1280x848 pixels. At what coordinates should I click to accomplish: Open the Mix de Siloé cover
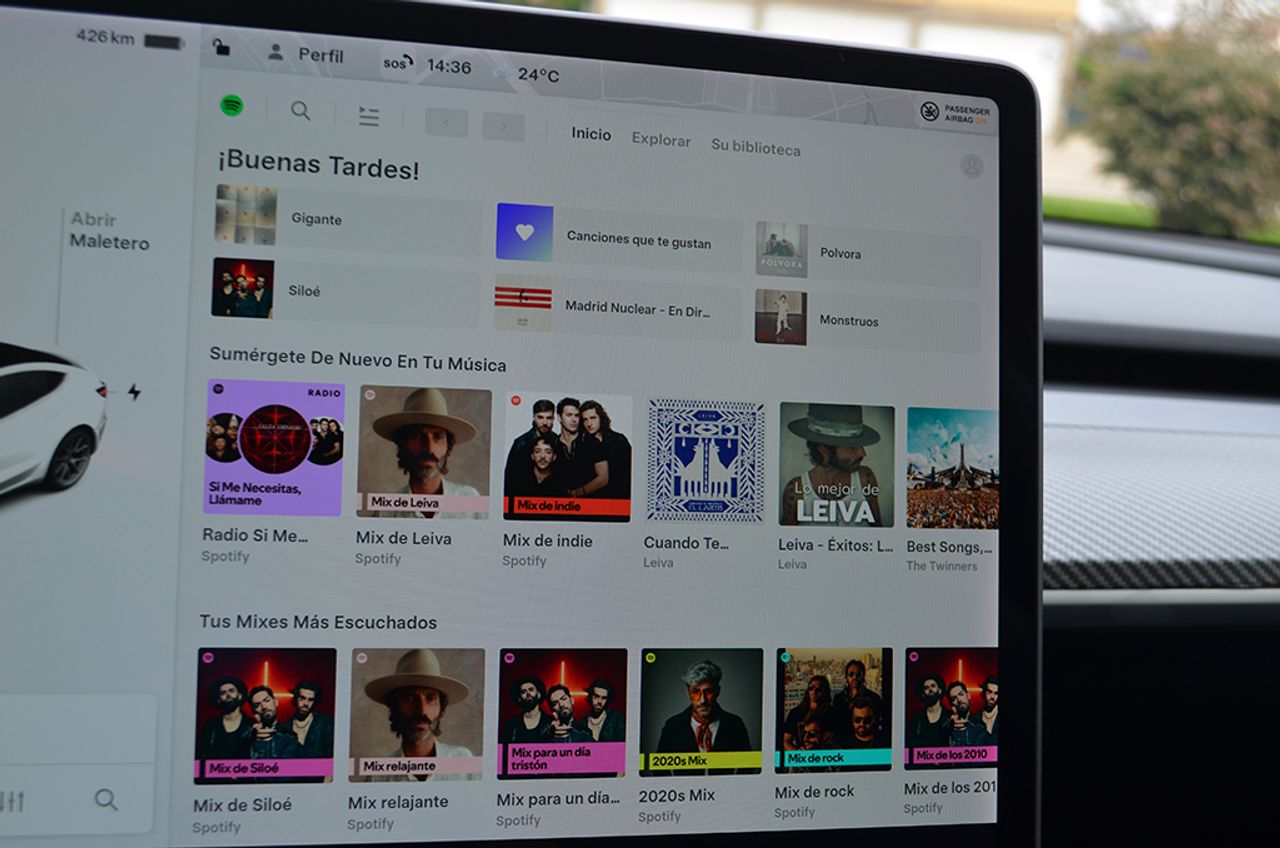[x=265, y=716]
